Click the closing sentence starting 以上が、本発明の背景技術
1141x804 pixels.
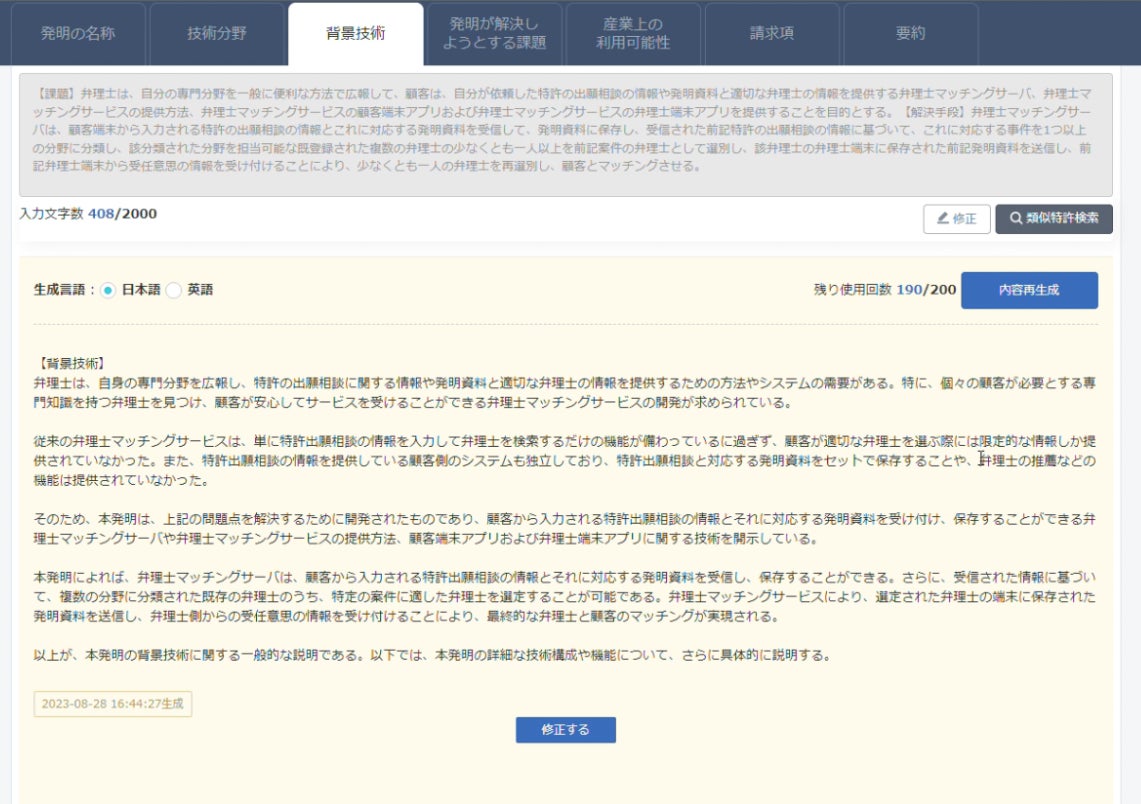(x=433, y=656)
